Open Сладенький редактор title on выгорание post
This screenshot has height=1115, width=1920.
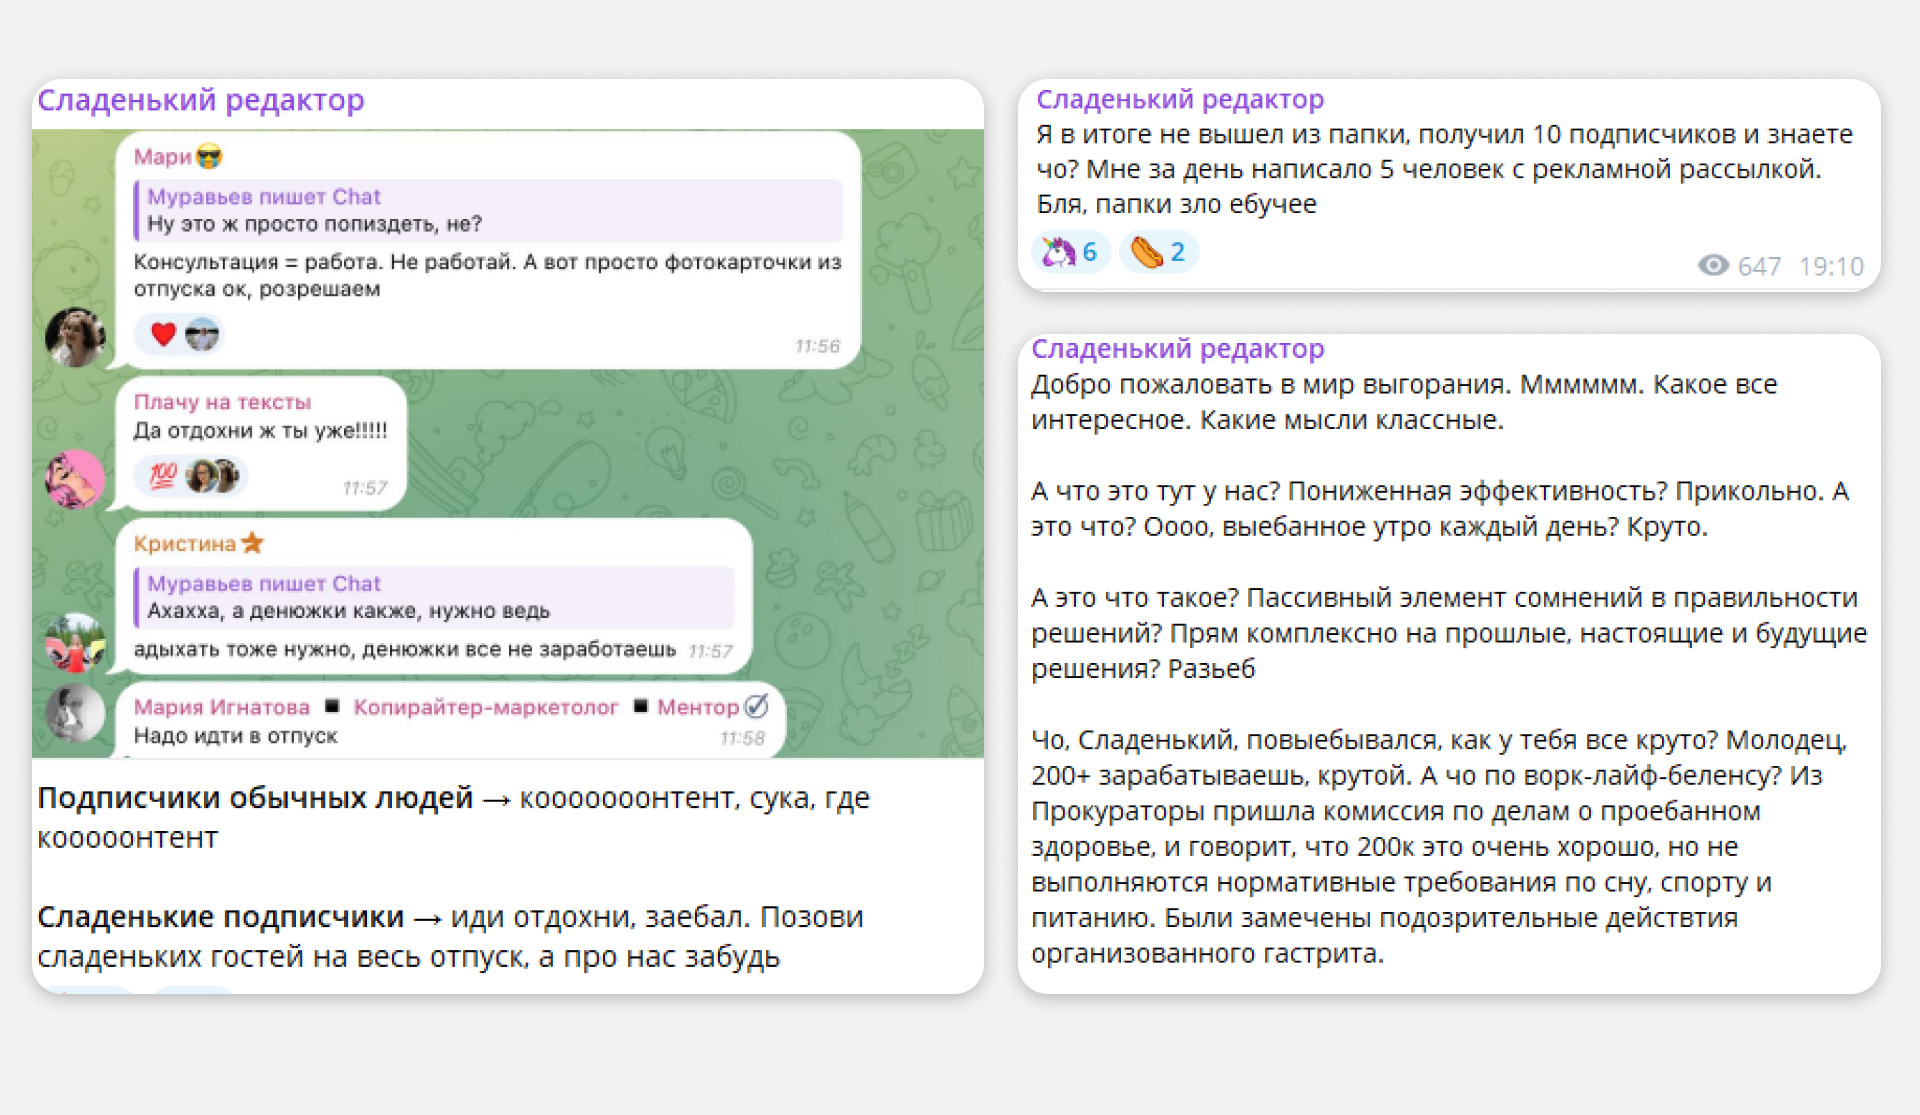click(1178, 349)
